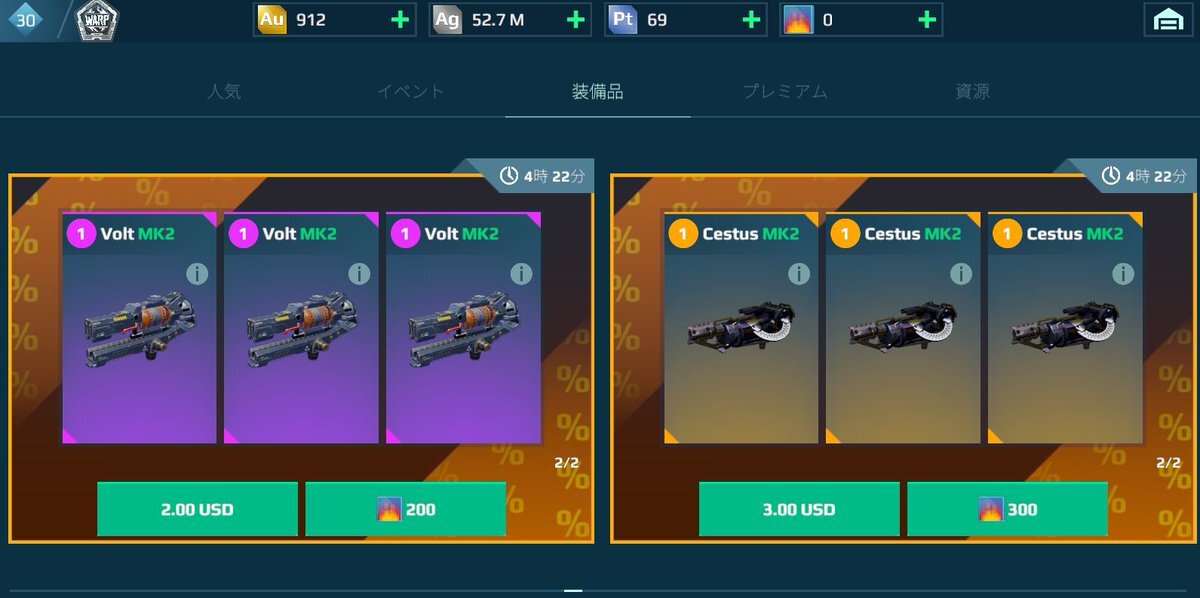Image resolution: width=1200 pixels, height=598 pixels.
Task: Add more fire token currency
Action: [x=927, y=20]
